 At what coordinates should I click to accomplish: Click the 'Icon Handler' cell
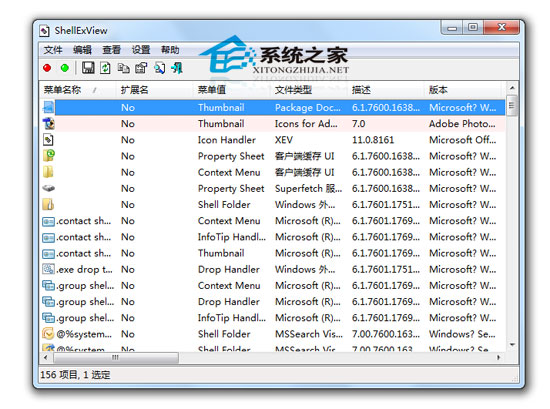pyautogui.click(x=227, y=140)
